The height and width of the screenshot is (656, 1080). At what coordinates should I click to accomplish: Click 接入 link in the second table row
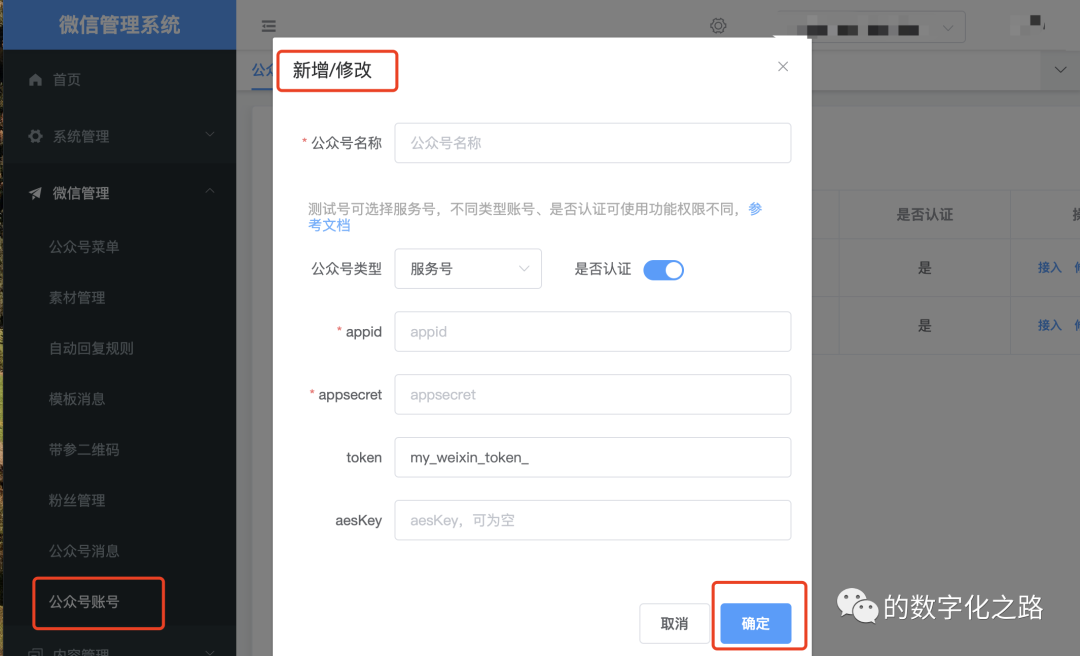point(1050,325)
